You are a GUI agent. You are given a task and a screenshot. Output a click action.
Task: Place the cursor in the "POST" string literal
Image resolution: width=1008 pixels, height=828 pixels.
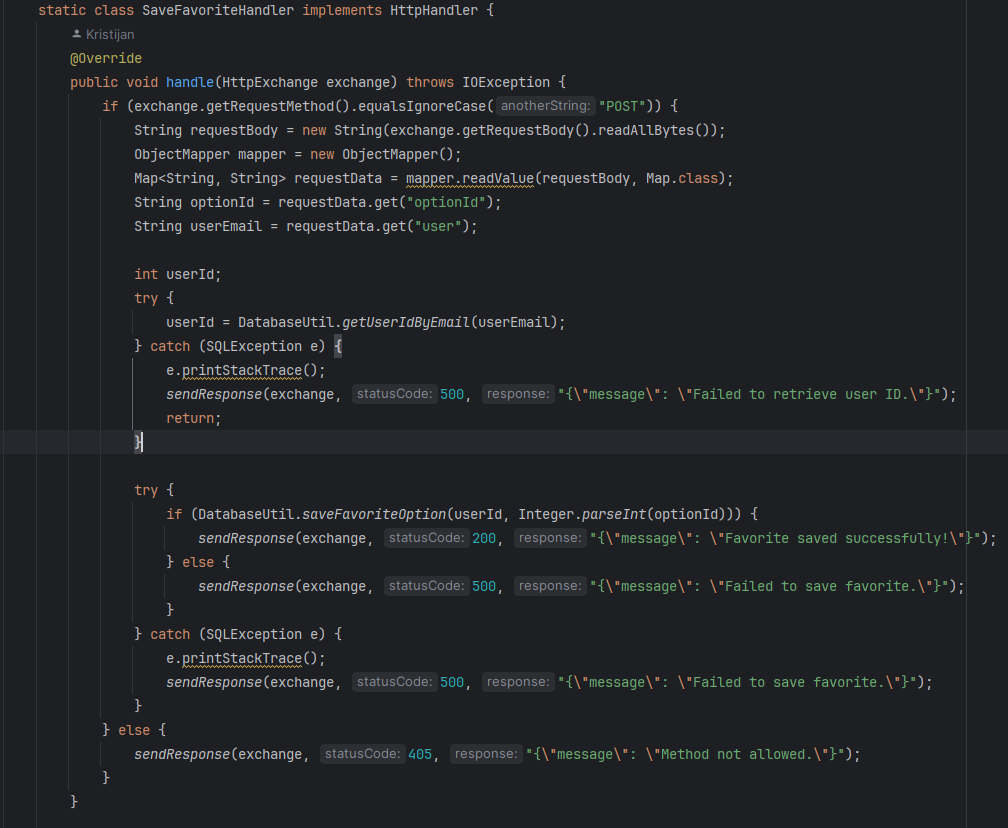click(624, 106)
